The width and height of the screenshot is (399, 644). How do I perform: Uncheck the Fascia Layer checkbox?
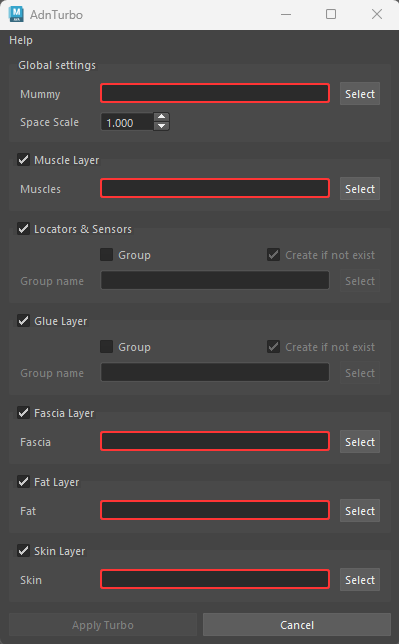[23, 412]
